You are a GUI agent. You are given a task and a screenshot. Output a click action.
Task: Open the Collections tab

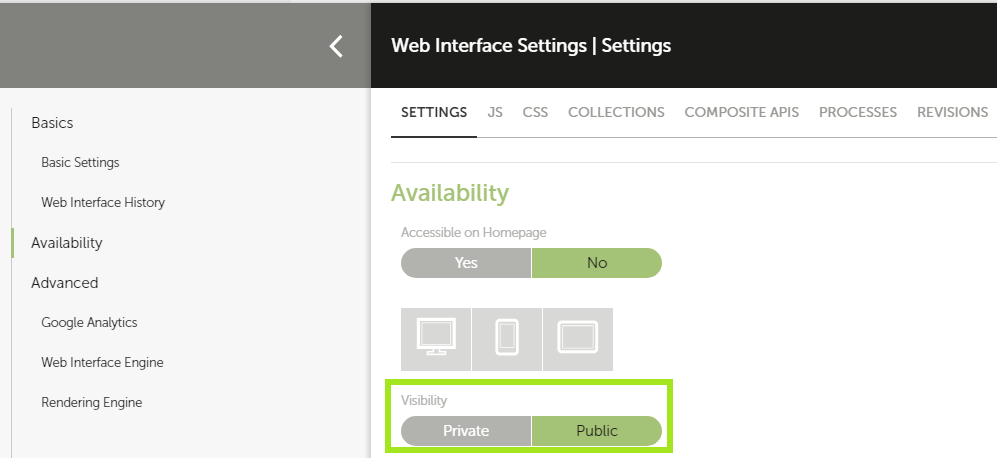pyautogui.click(x=616, y=112)
